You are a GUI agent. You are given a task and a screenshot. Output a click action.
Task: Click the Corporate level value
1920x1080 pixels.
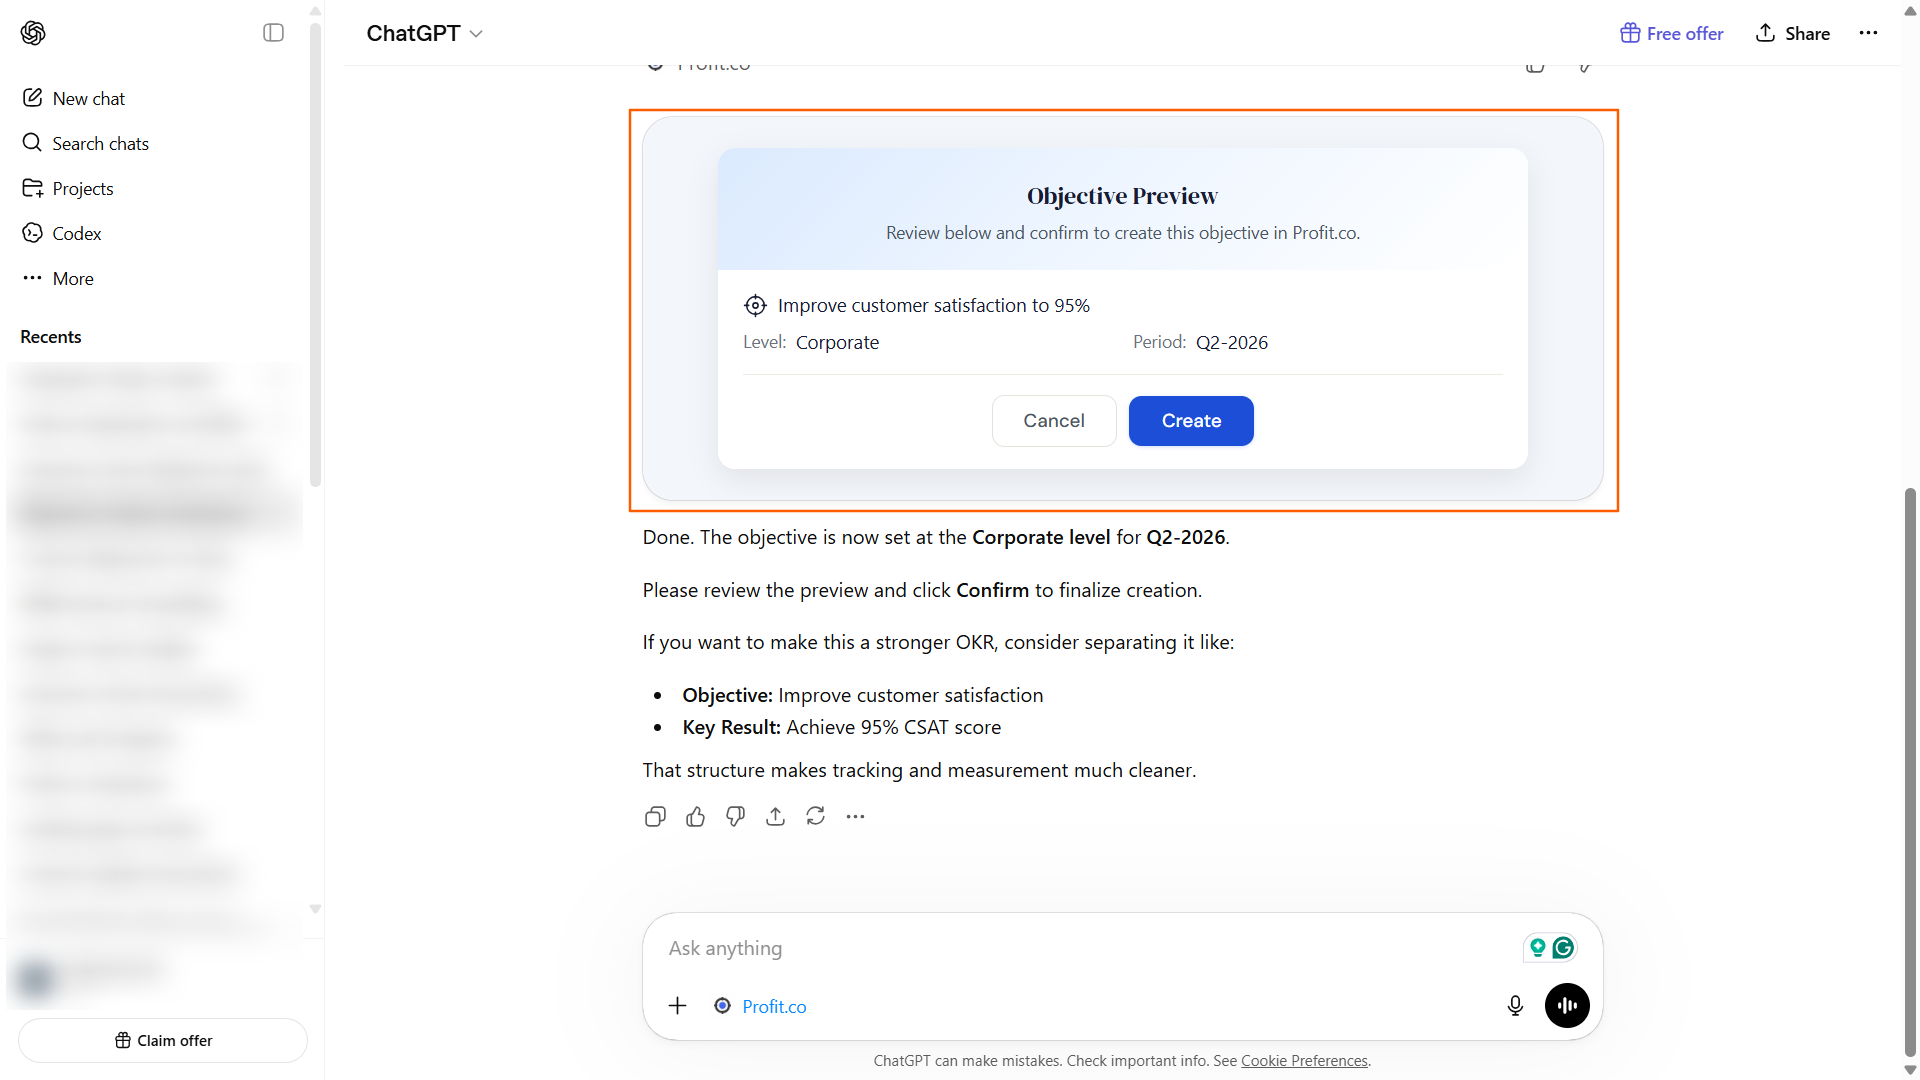(837, 342)
